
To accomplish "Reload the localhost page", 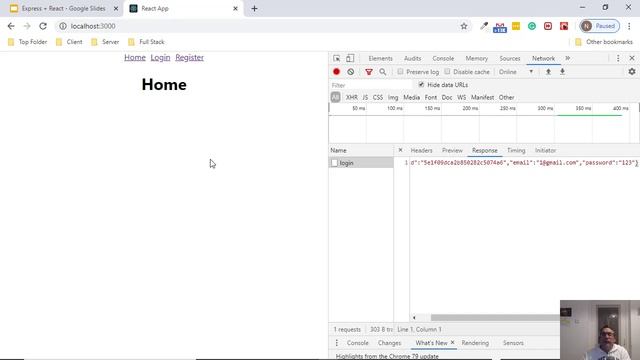I will [x=43, y=26].
